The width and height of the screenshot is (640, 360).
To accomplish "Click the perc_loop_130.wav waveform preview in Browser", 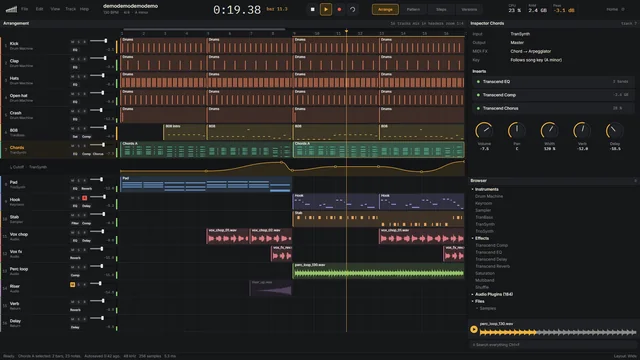I will click(558, 332).
